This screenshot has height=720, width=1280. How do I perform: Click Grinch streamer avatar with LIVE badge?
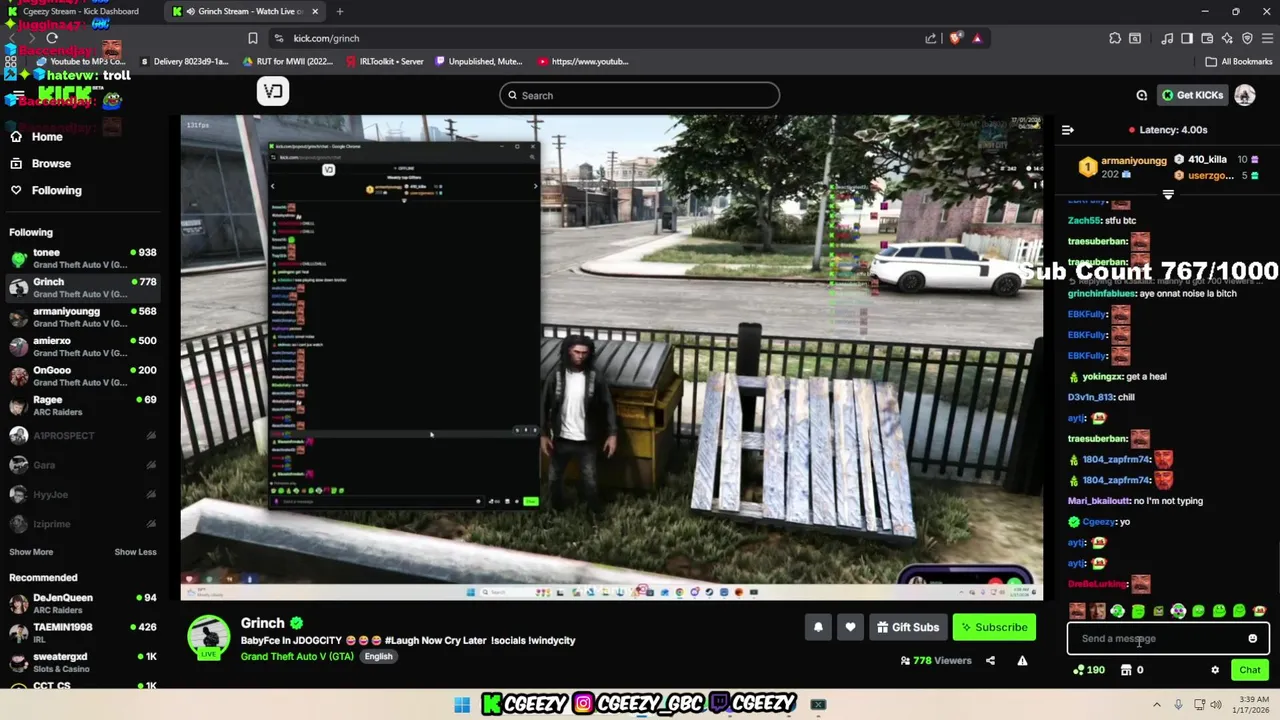[208, 637]
